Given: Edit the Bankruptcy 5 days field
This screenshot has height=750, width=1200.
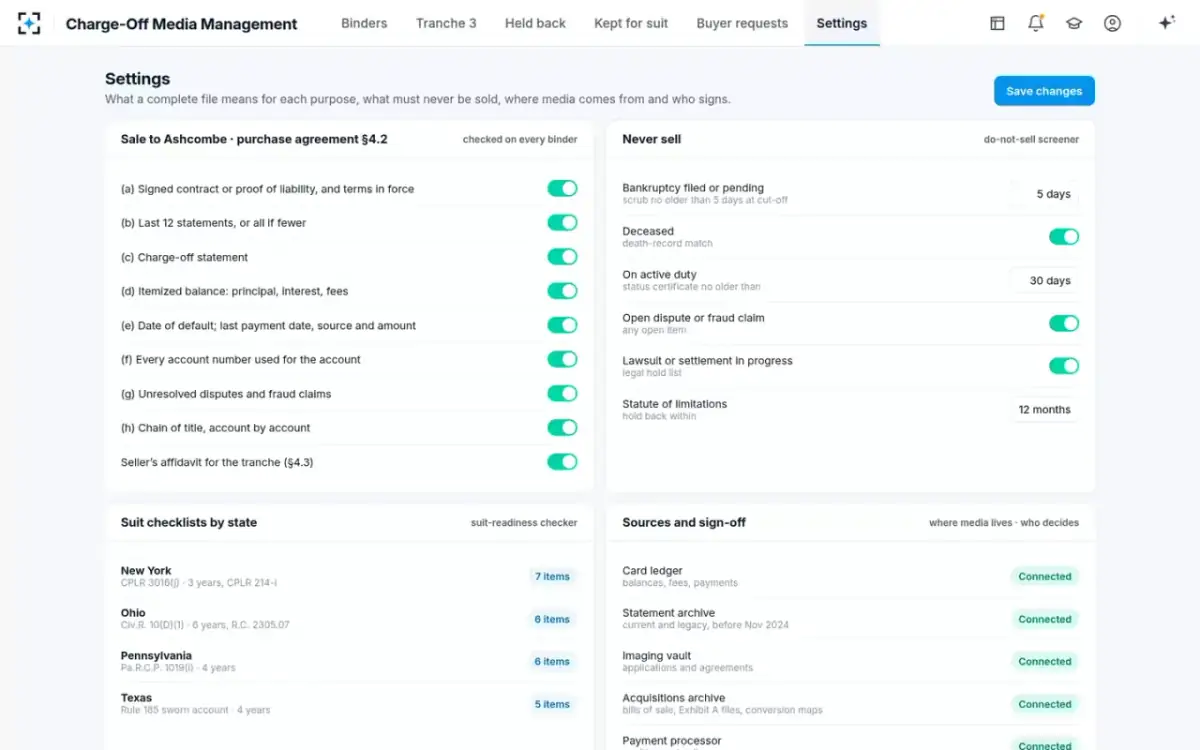Looking at the screenshot, I should tap(1044, 194).
